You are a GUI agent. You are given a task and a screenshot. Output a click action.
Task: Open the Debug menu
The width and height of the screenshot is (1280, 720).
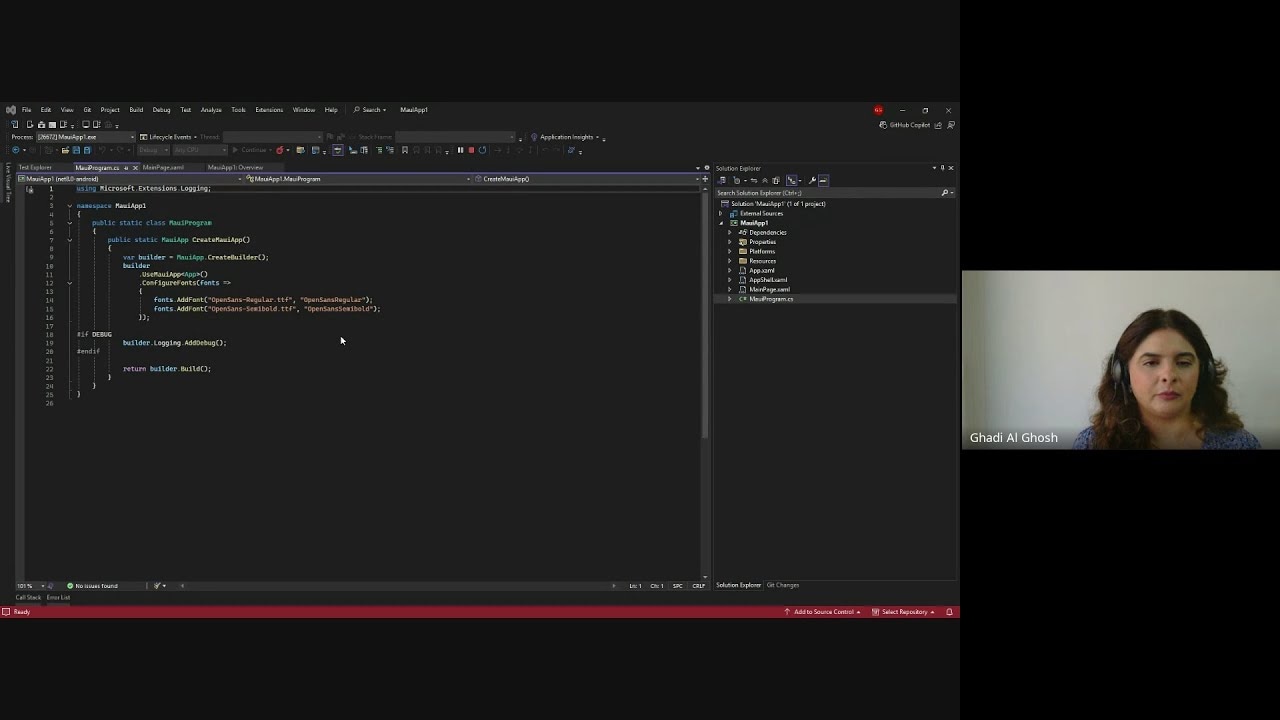pyautogui.click(x=160, y=110)
